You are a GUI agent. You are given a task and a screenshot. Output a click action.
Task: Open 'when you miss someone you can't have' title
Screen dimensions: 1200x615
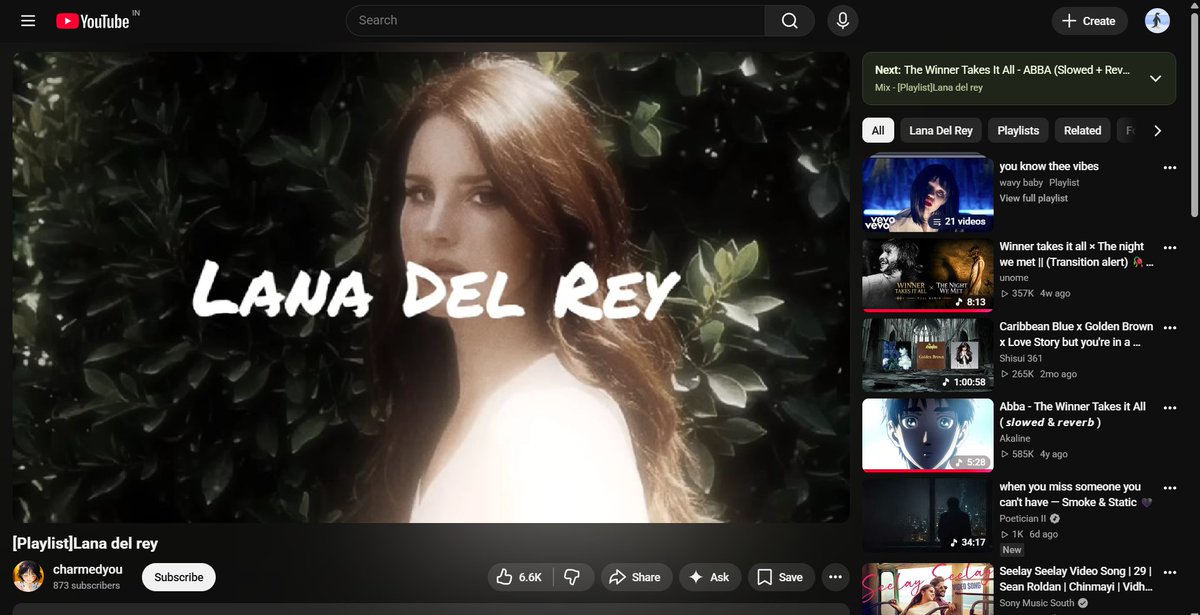1076,494
